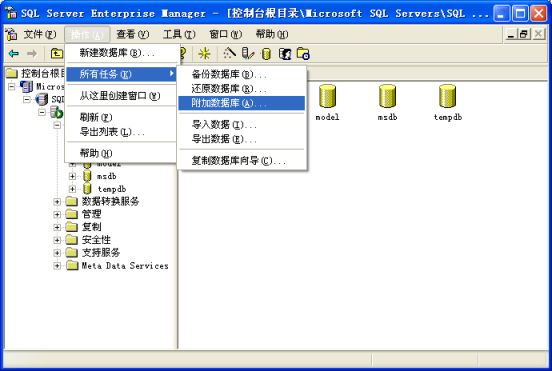Screen dimensions: 552x371
Task: Open the 查看(V) menu
Action: tap(132, 34)
